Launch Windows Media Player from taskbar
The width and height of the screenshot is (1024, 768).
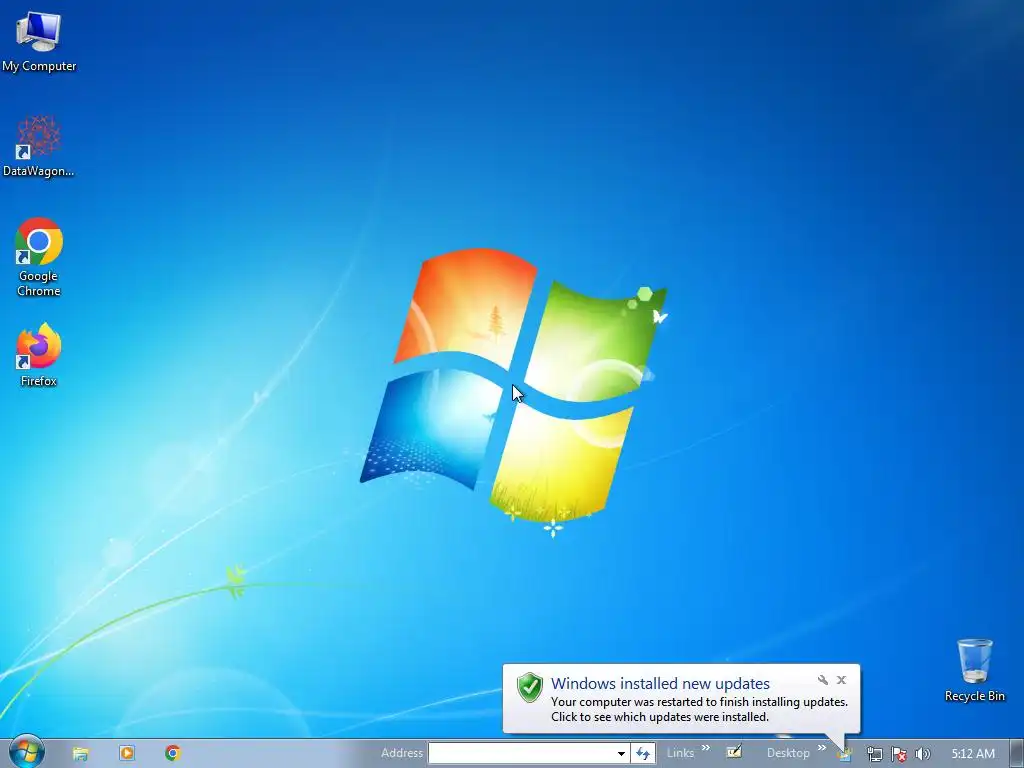[127, 753]
